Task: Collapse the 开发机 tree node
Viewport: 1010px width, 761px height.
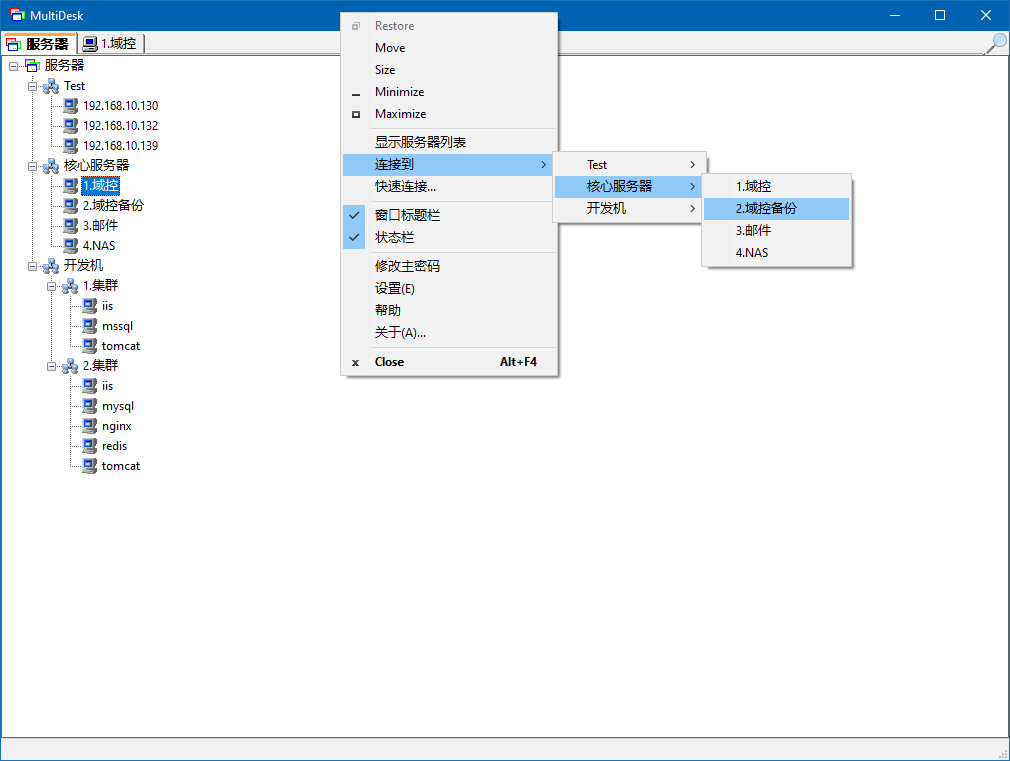Action: (33, 266)
